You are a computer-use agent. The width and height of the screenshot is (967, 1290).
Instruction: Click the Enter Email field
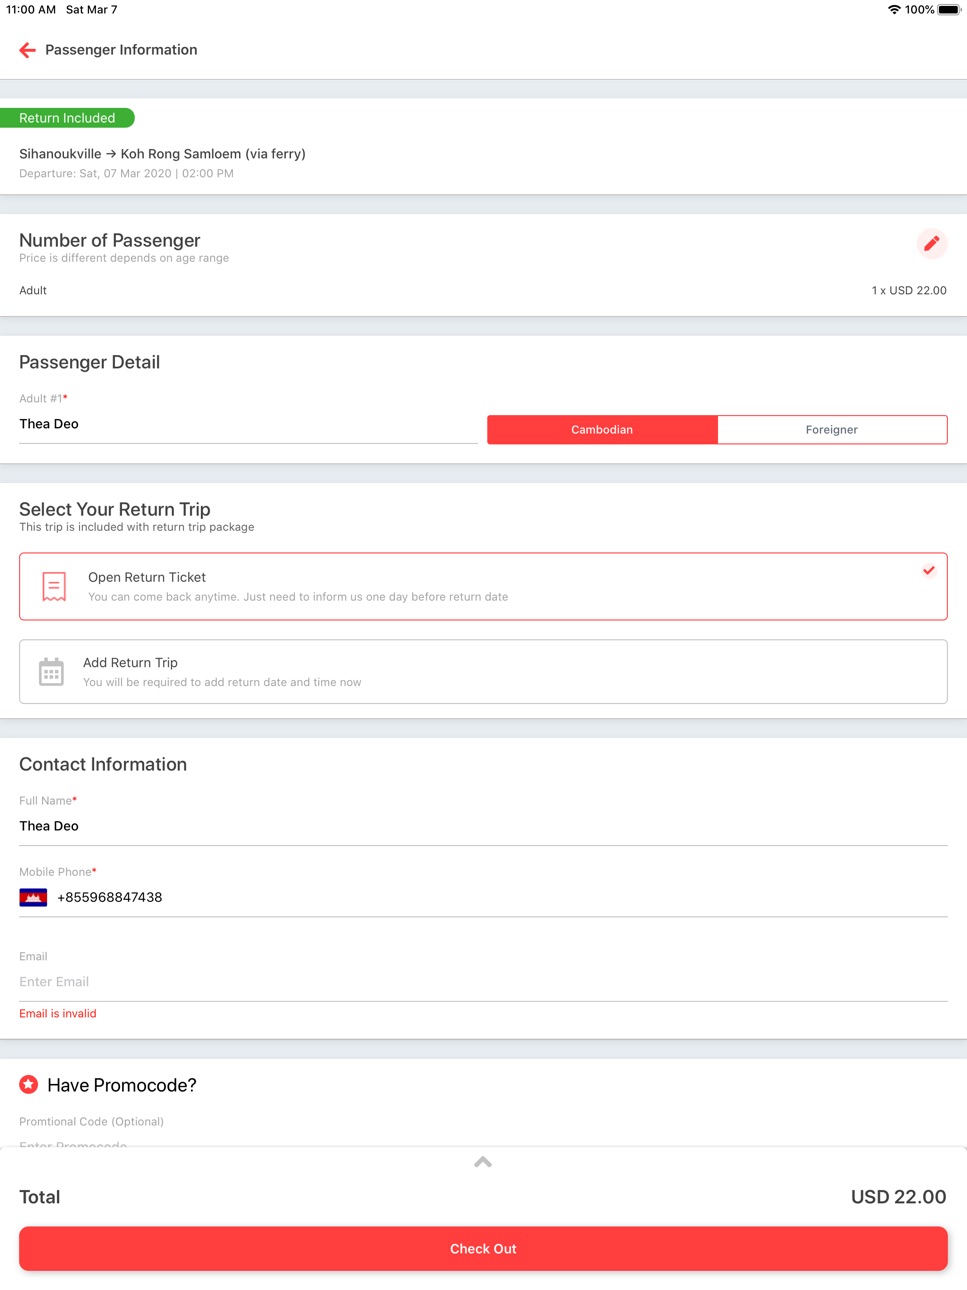point(483,982)
